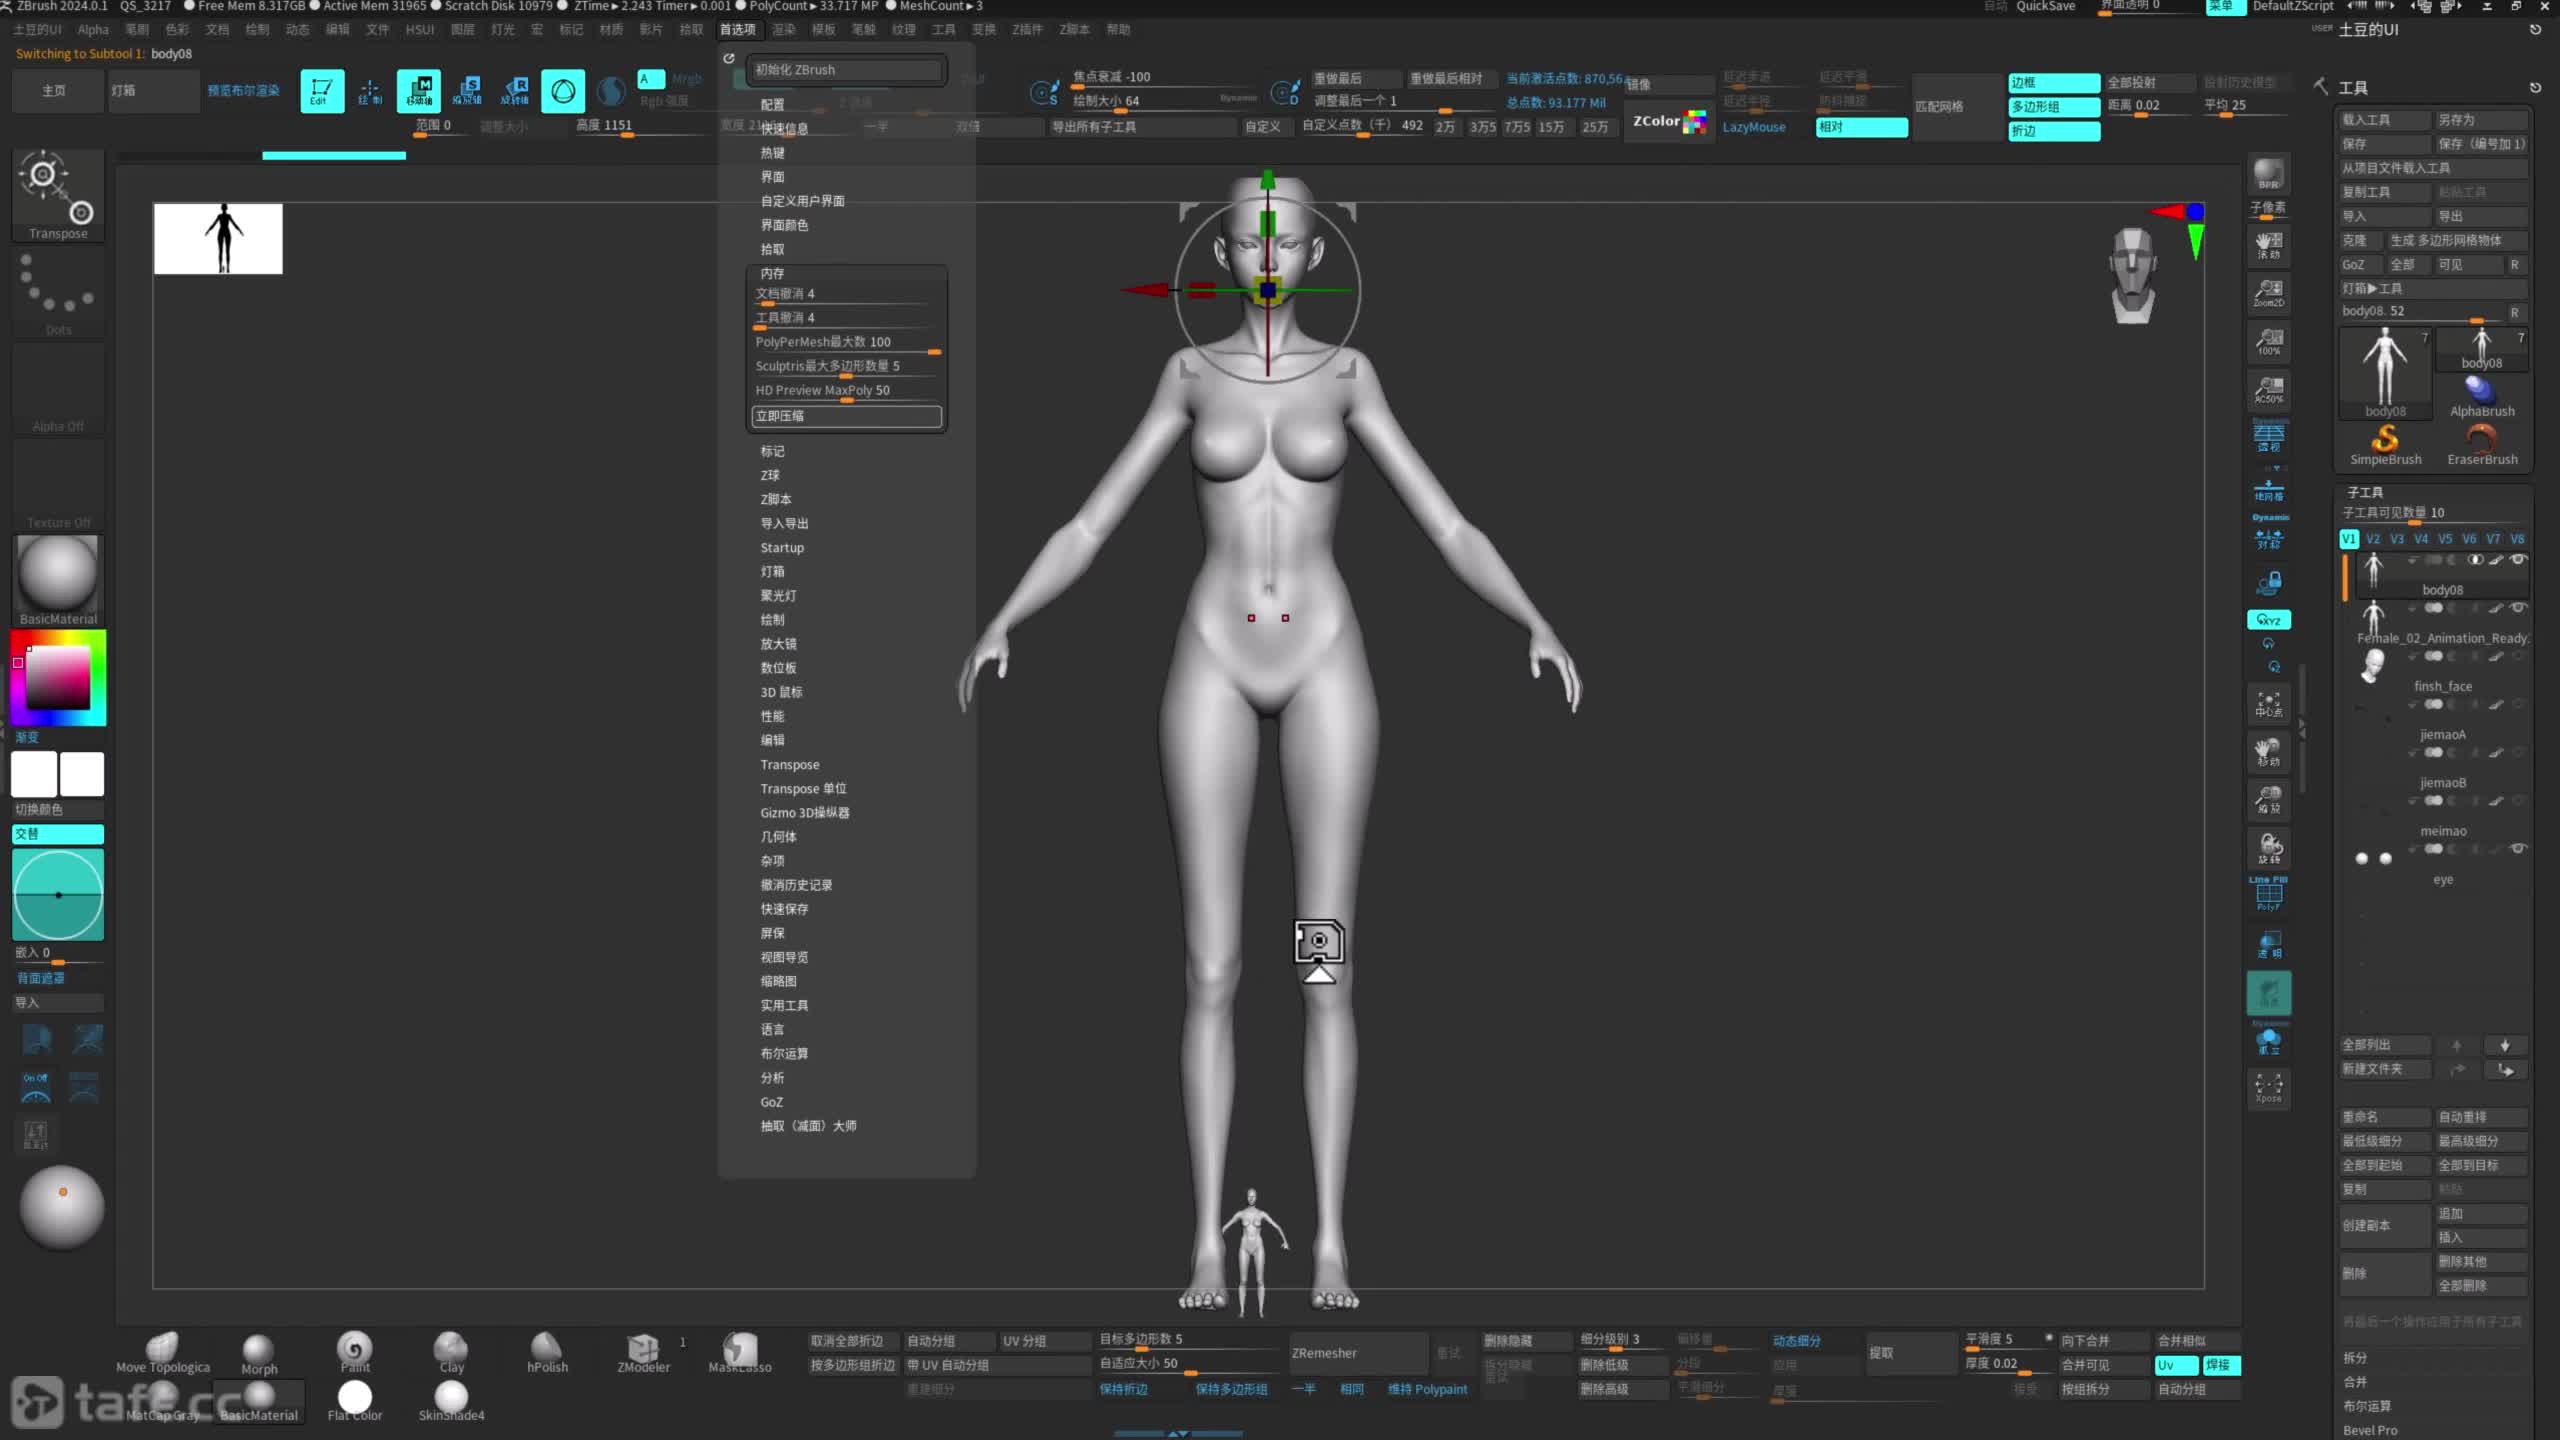
Task: Expand the Gizmo 3D操纵器 section
Action: tap(805, 813)
